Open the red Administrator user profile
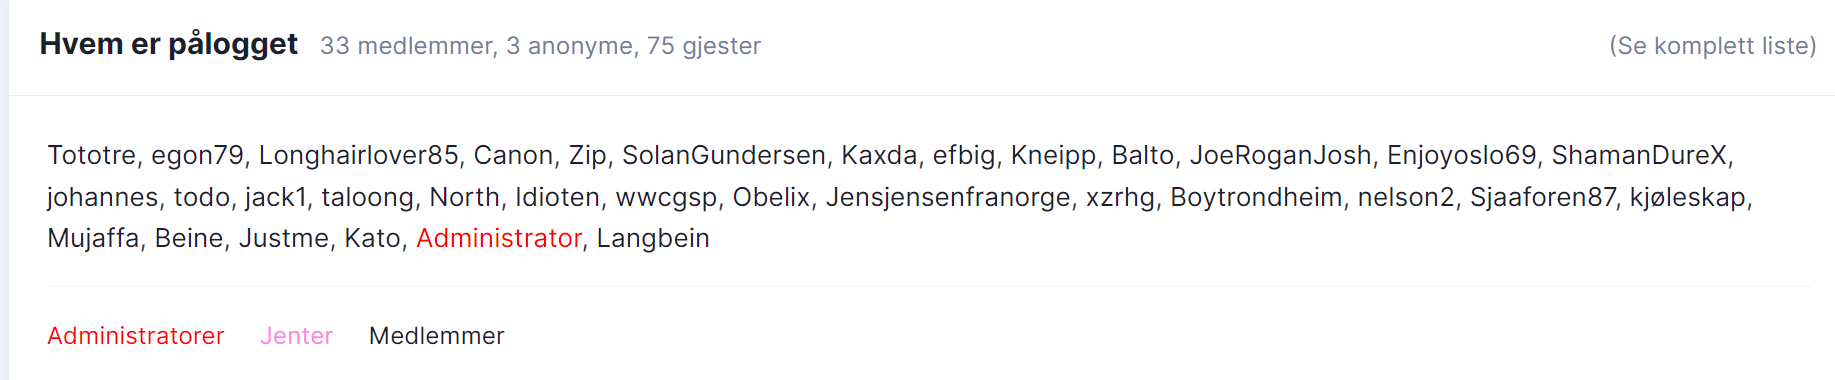 pos(499,238)
